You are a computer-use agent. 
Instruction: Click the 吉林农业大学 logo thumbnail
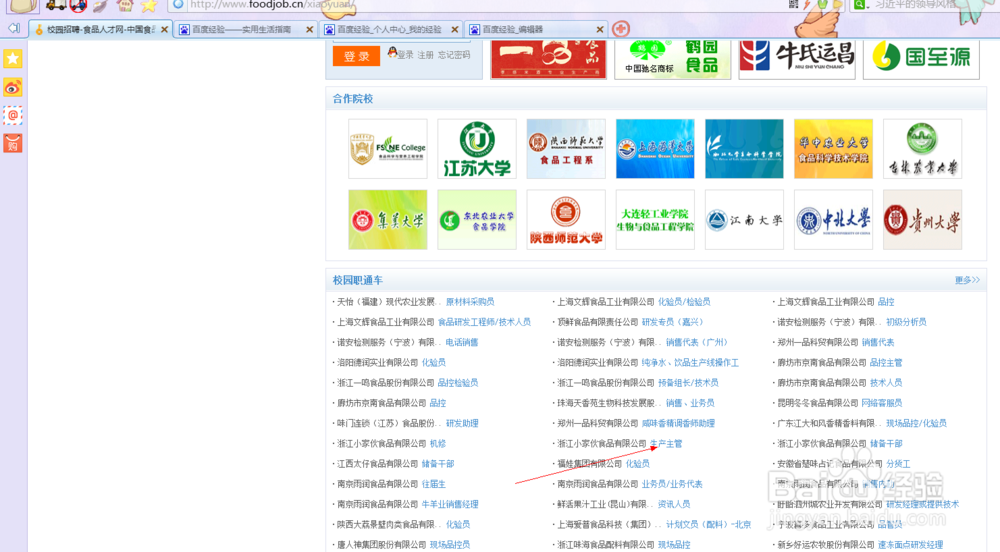pyautogui.click(x=922, y=149)
